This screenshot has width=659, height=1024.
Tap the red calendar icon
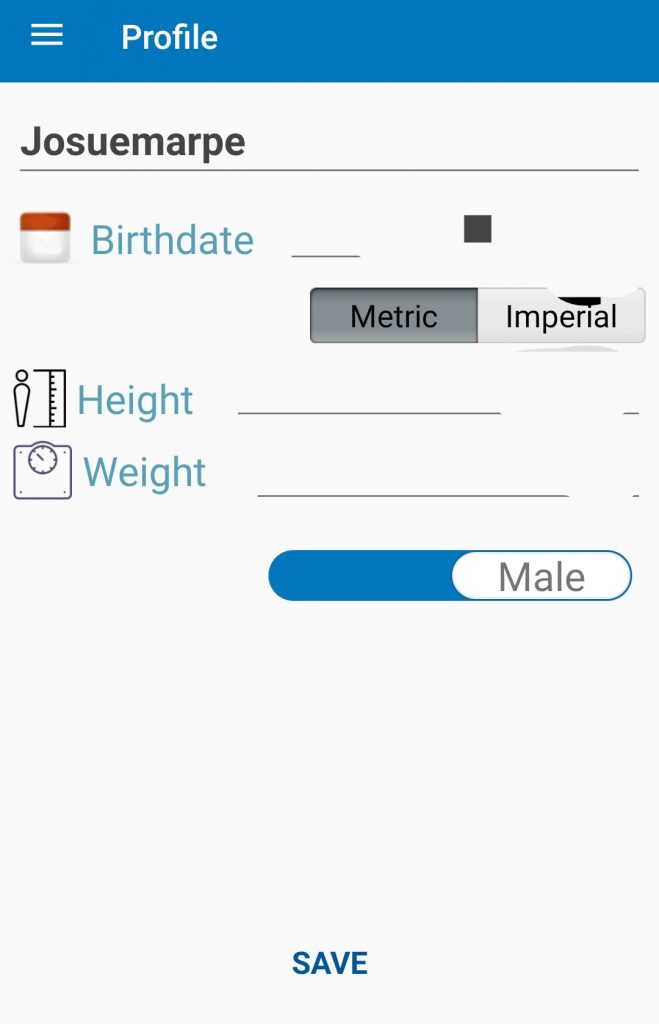coord(45,238)
